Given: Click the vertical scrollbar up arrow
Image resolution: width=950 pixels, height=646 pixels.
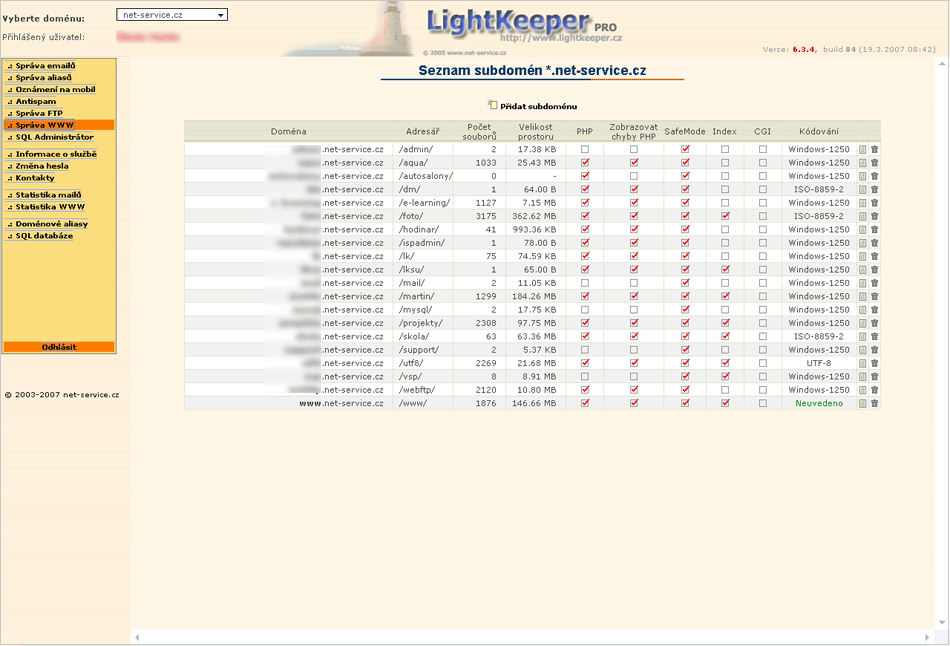Looking at the screenshot, I should click(x=942, y=63).
